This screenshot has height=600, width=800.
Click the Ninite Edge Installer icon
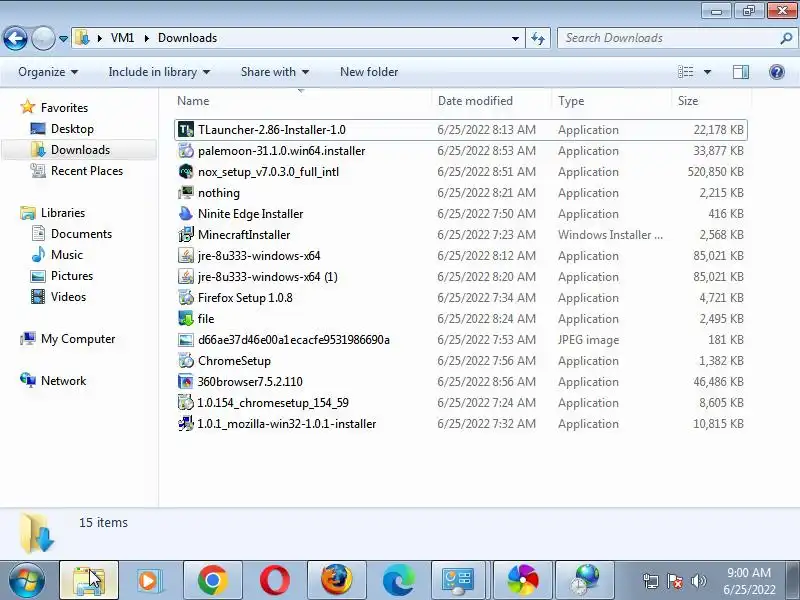point(186,213)
